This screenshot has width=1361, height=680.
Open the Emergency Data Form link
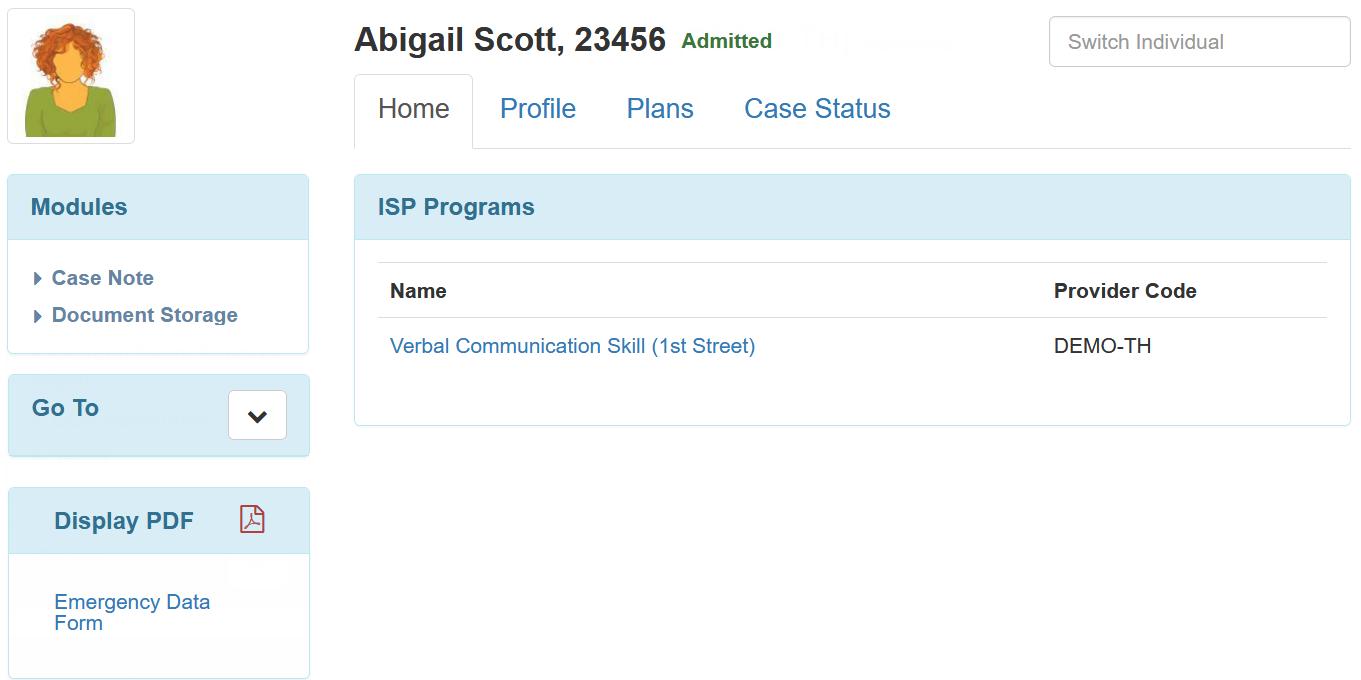[131, 612]
